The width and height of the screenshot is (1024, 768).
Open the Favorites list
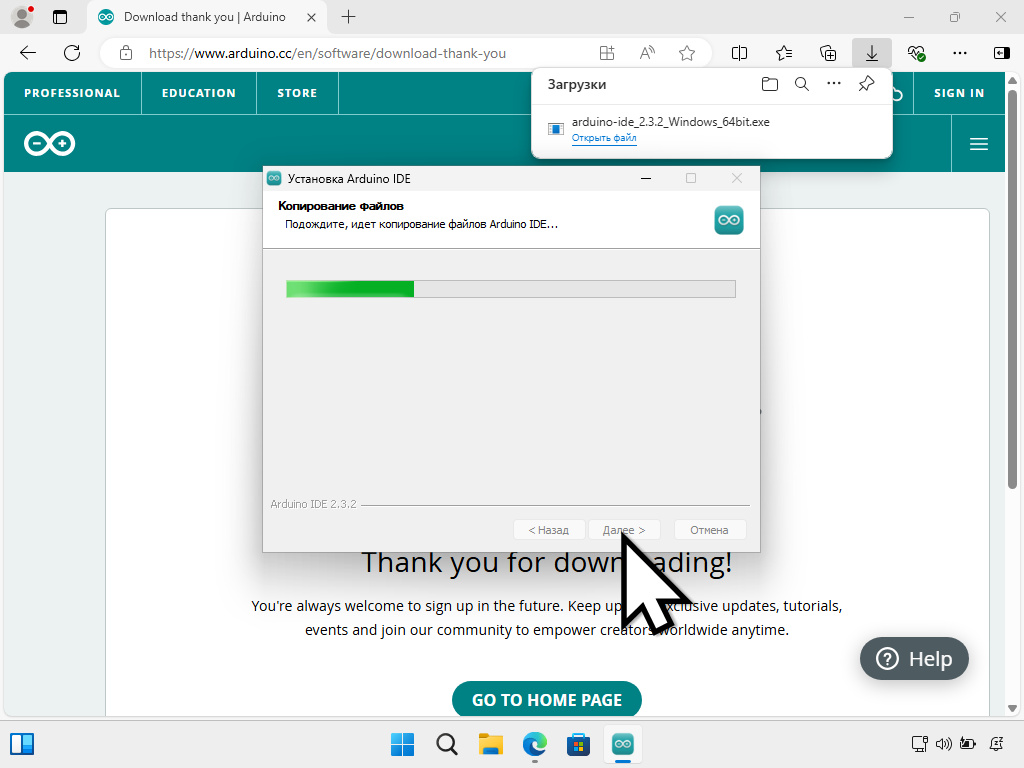(784, 53)
